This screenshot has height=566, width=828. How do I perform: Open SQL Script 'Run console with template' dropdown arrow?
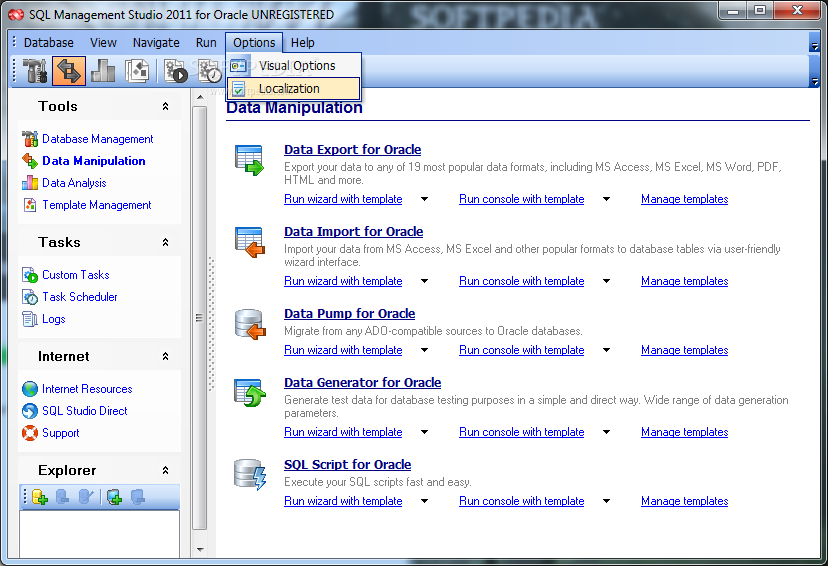(606, 501)
